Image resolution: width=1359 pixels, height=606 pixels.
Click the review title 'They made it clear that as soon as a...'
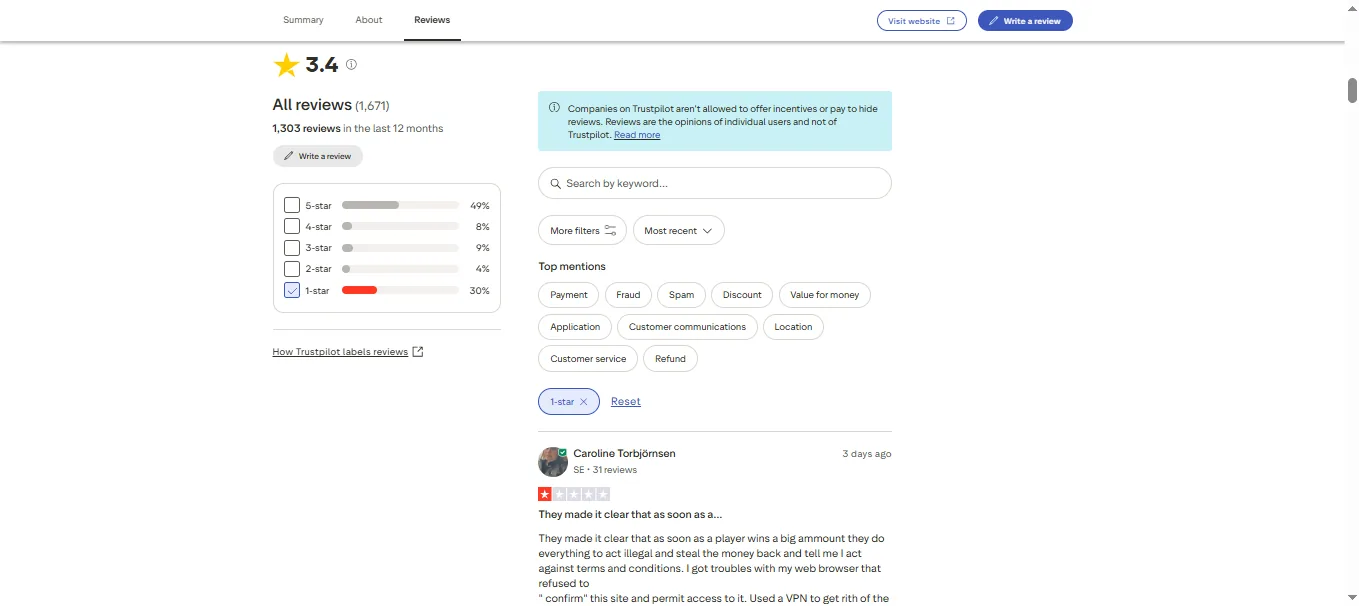pyautogui.click(x=630, y=515)
